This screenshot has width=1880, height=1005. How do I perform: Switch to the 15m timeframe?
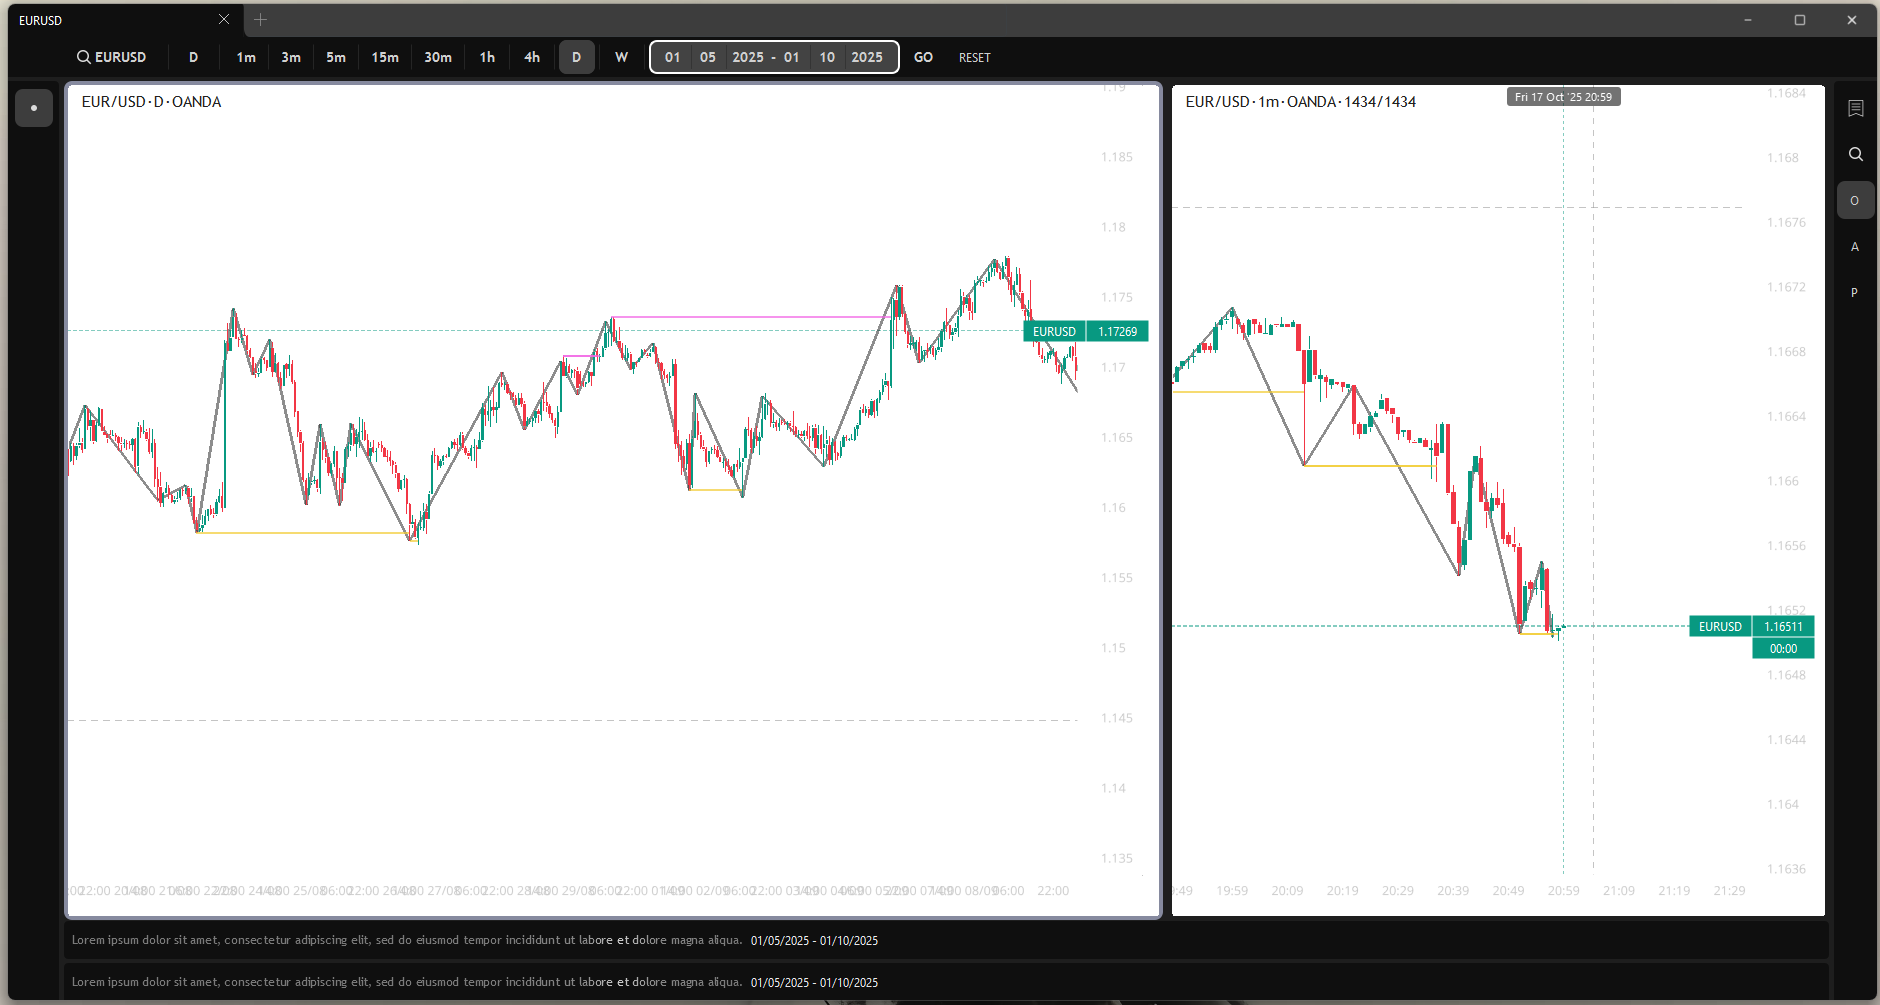(385, 57)
